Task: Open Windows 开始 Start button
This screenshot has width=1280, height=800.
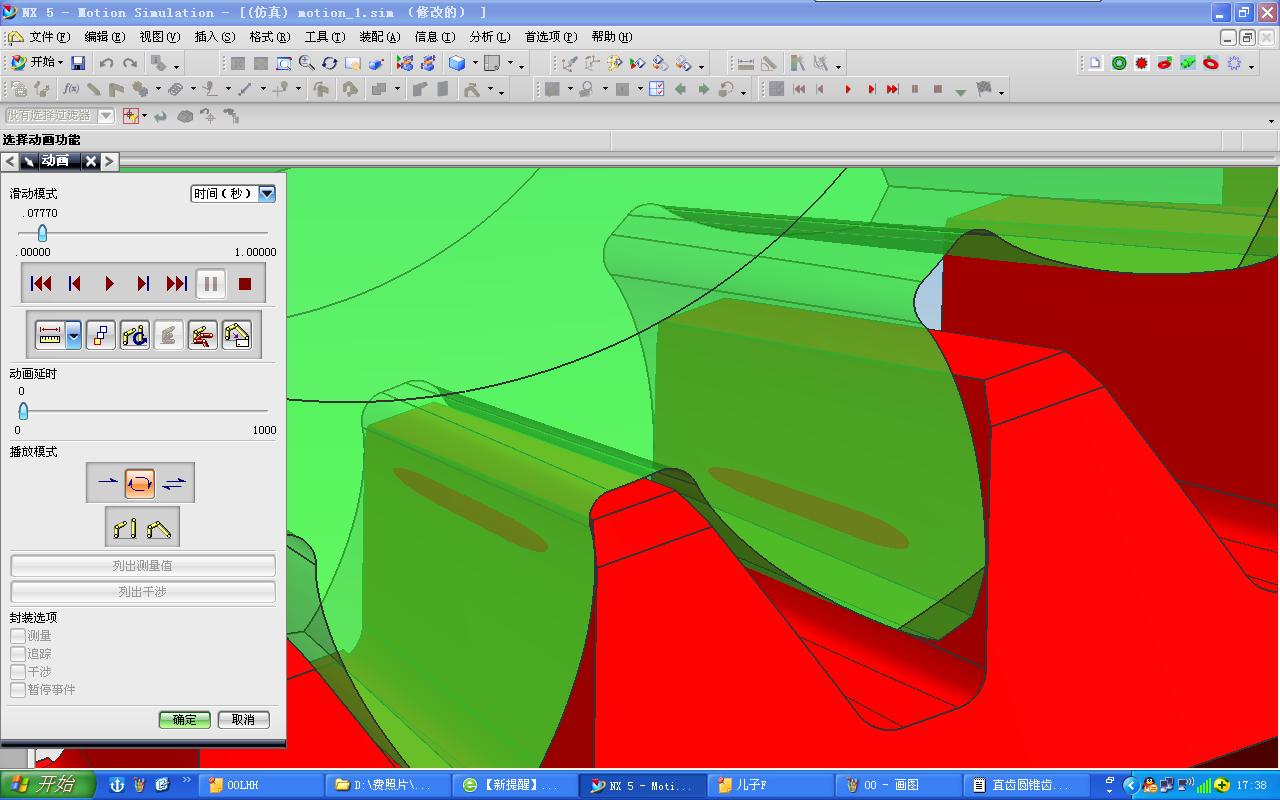Action: pyautogui.click(x=49, y=785)
